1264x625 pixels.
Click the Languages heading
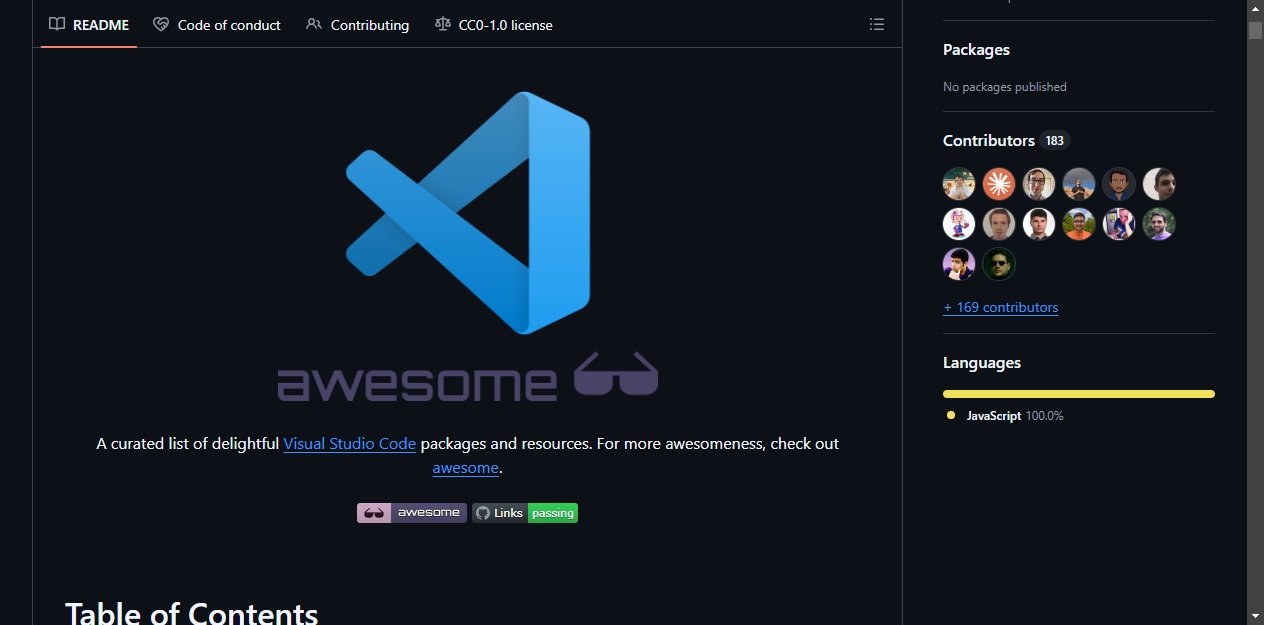coord(982,363)
